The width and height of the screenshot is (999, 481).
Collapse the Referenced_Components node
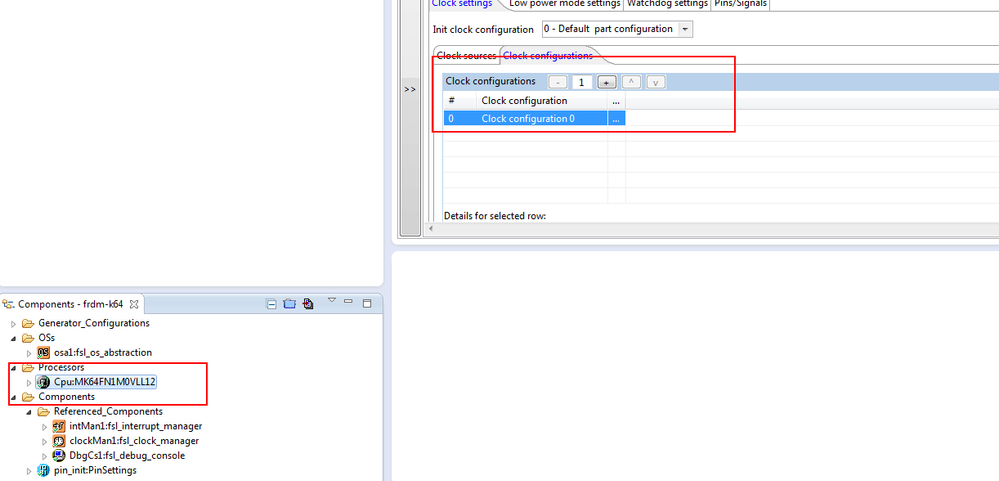(x=29, y=412)
